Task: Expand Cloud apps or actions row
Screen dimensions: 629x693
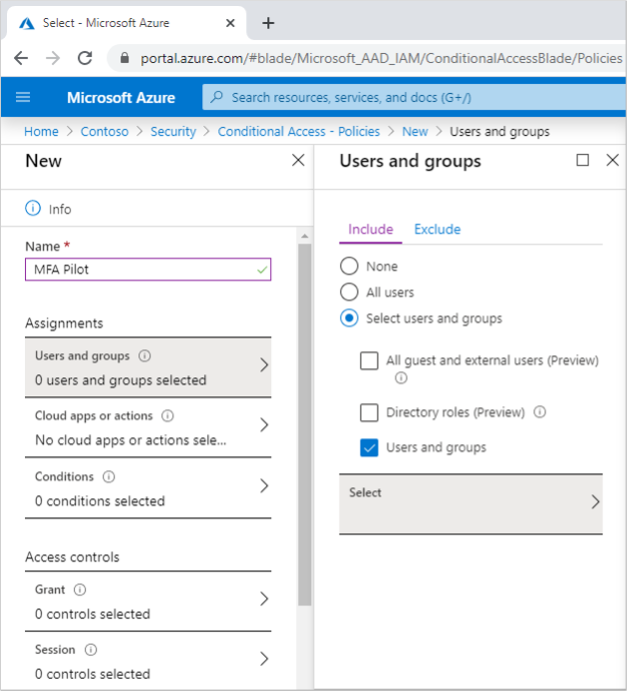Action: pyautogui.click(x=148, y=428)
